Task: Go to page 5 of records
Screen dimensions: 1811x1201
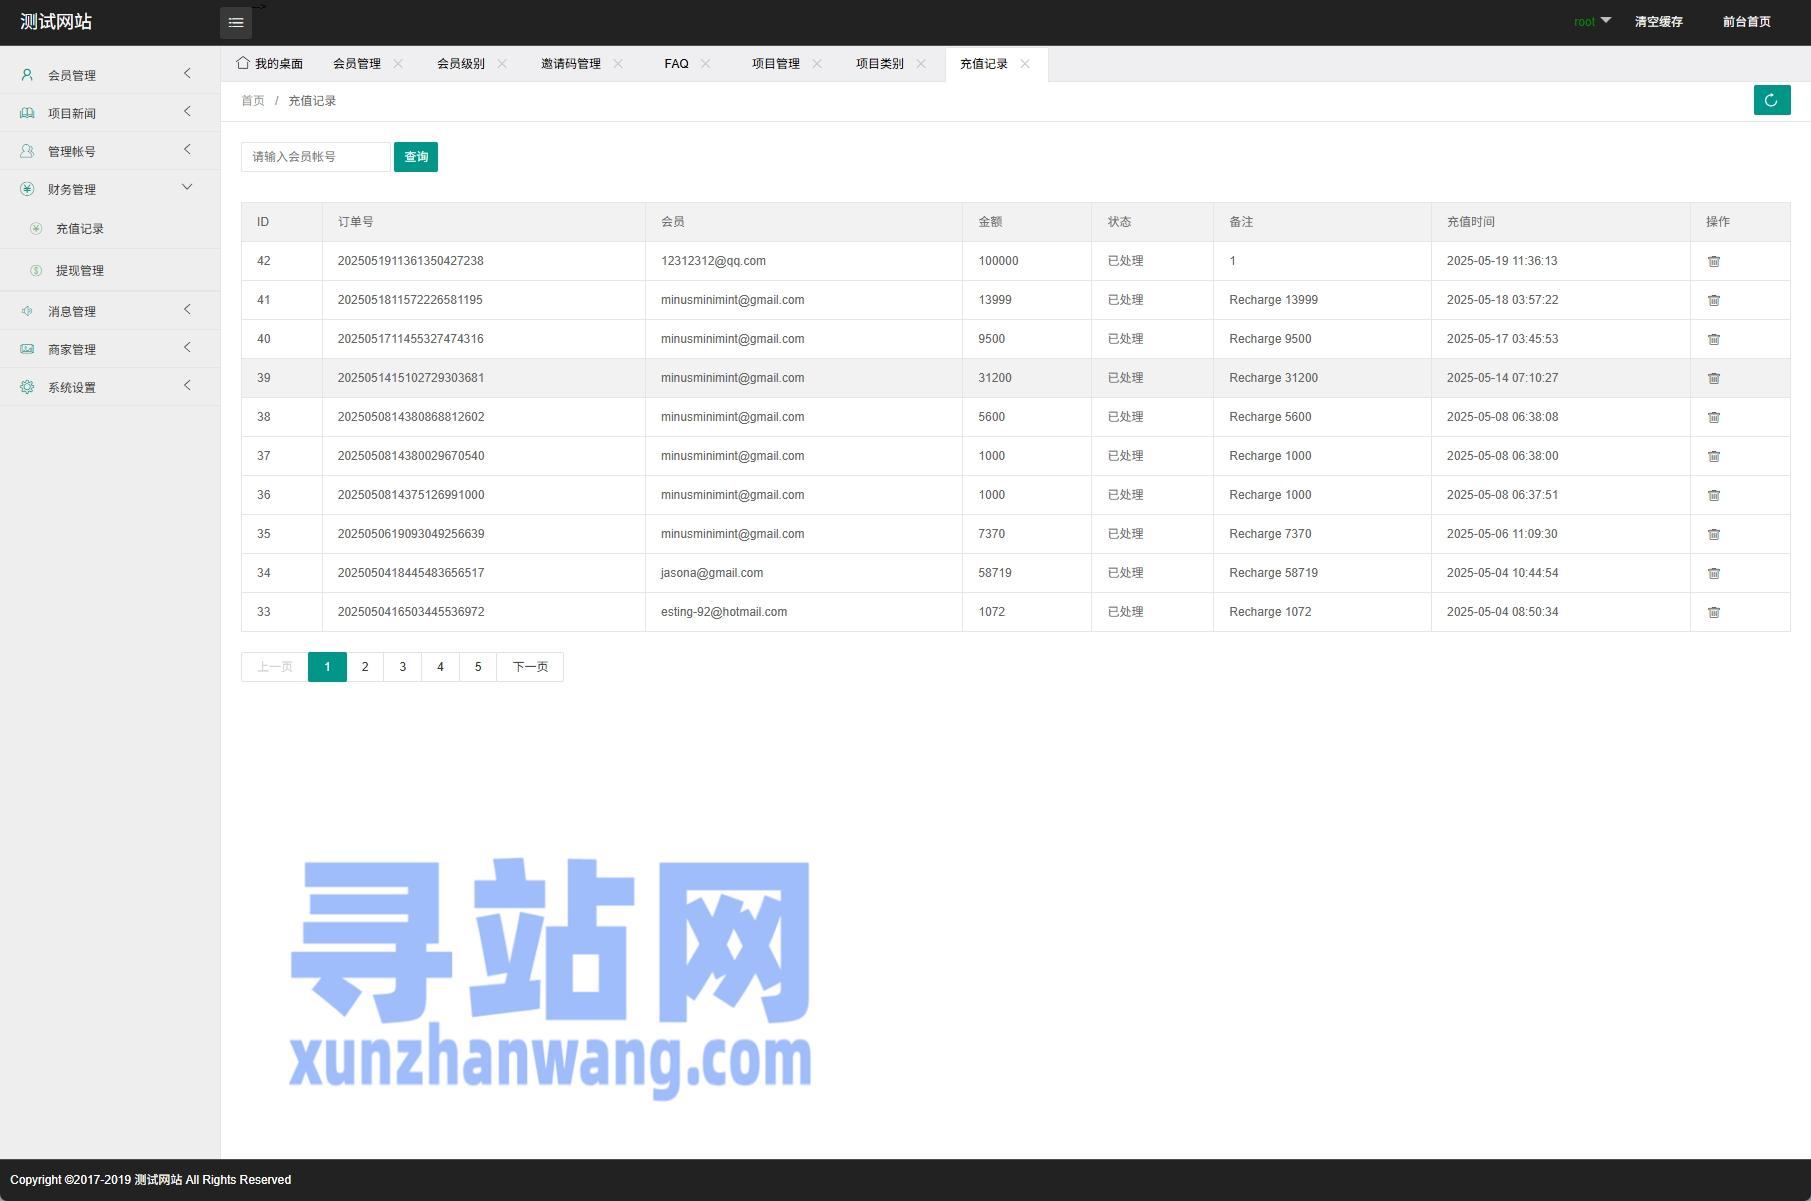Action: click(478, 667)
